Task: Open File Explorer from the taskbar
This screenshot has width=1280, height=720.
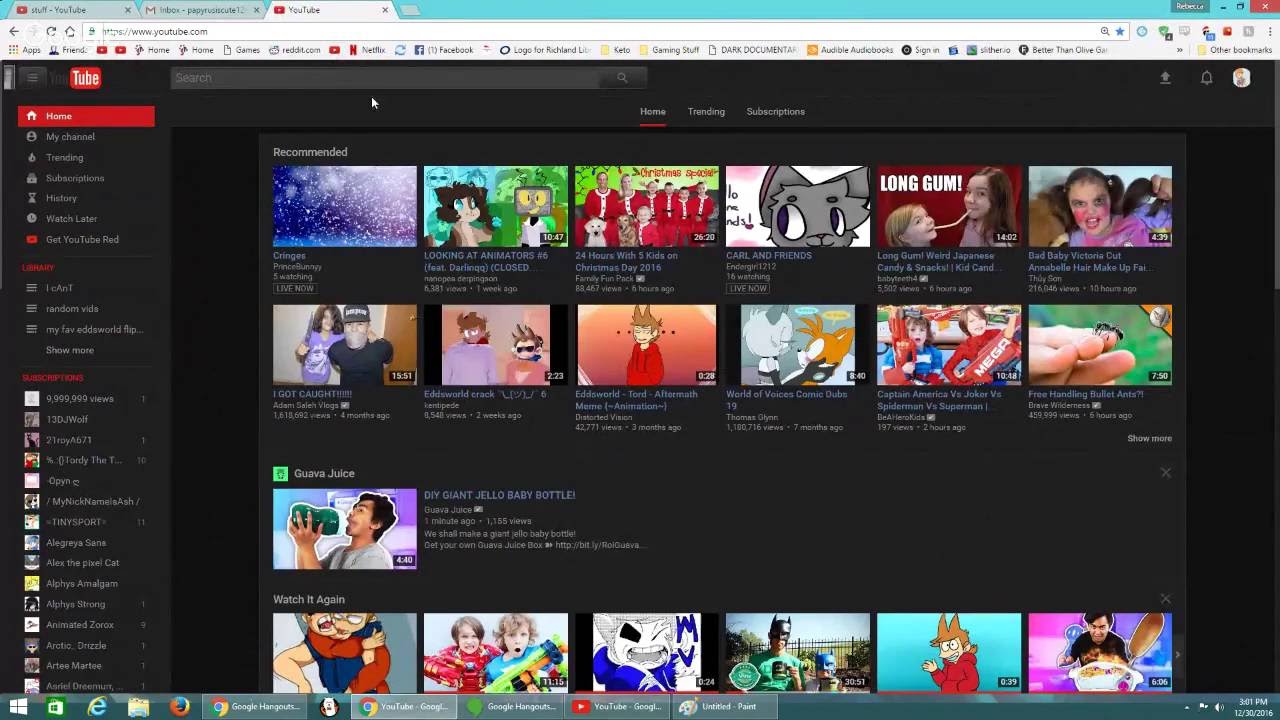Action: tap(138, 707)
